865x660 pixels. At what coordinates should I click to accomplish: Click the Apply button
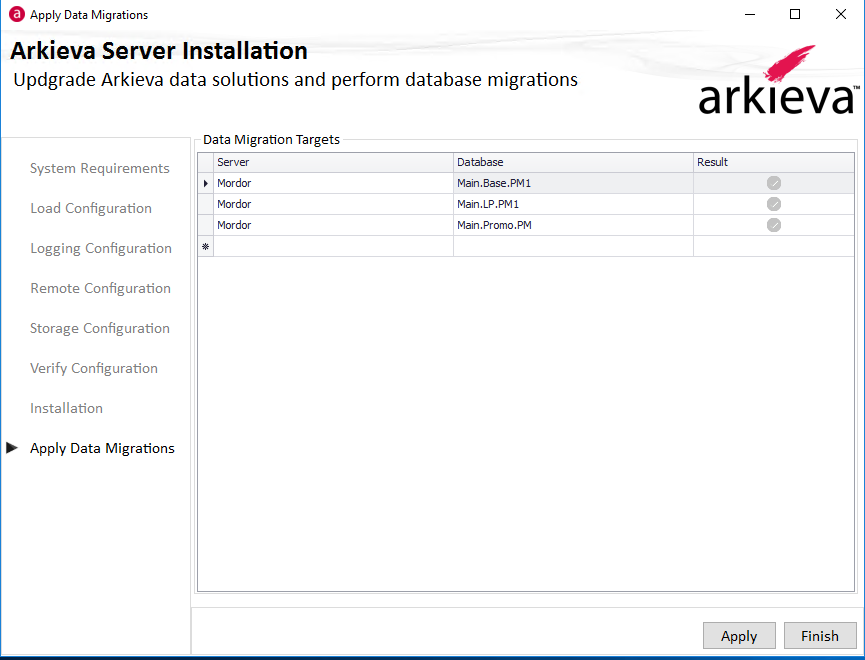[x=739, y=636]
